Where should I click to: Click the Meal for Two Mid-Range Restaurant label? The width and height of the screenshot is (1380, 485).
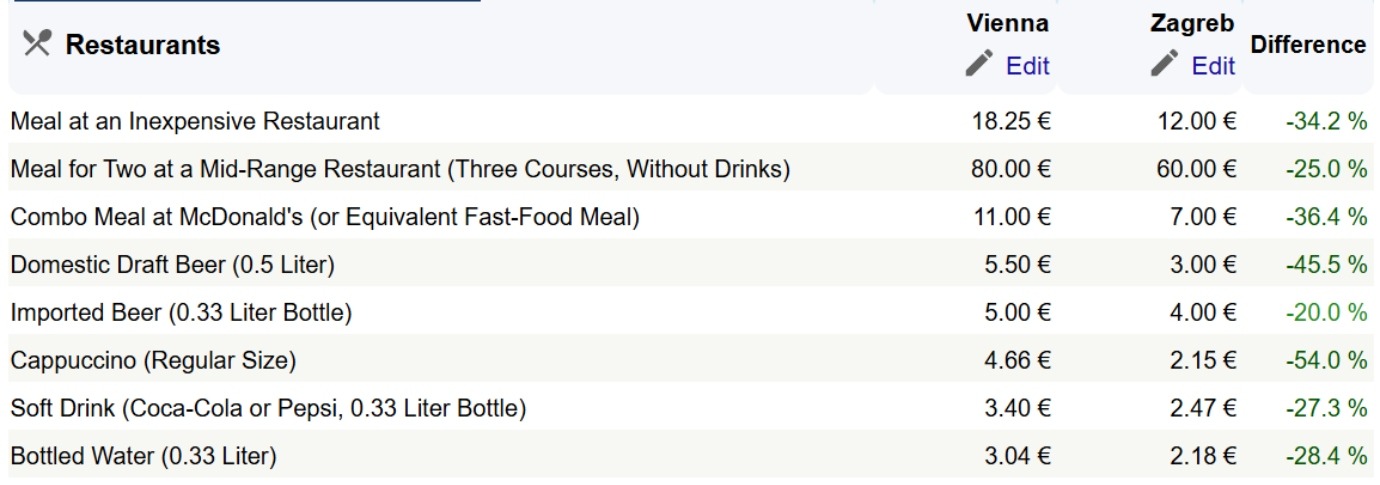(x=400, y=170)
